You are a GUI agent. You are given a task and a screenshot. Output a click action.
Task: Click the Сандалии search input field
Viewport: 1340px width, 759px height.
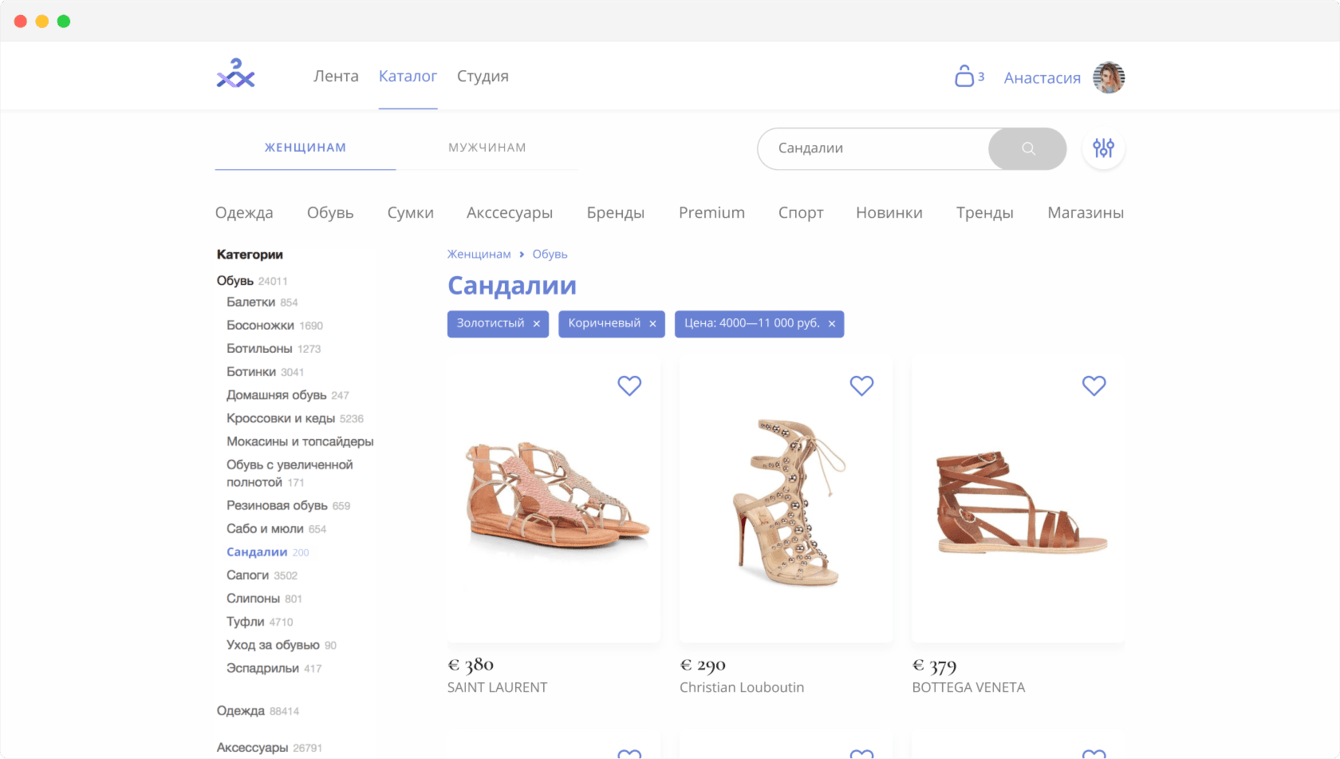click(870, 148)
